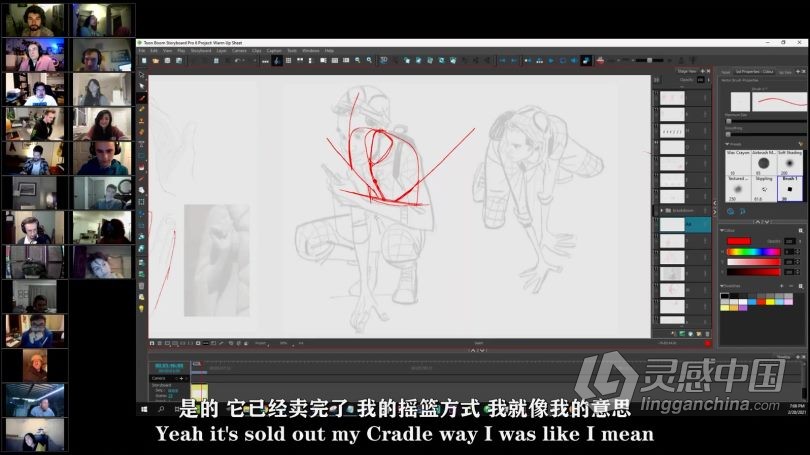
Task: Click the New project toolbar icon
Action: click(144, 60)
